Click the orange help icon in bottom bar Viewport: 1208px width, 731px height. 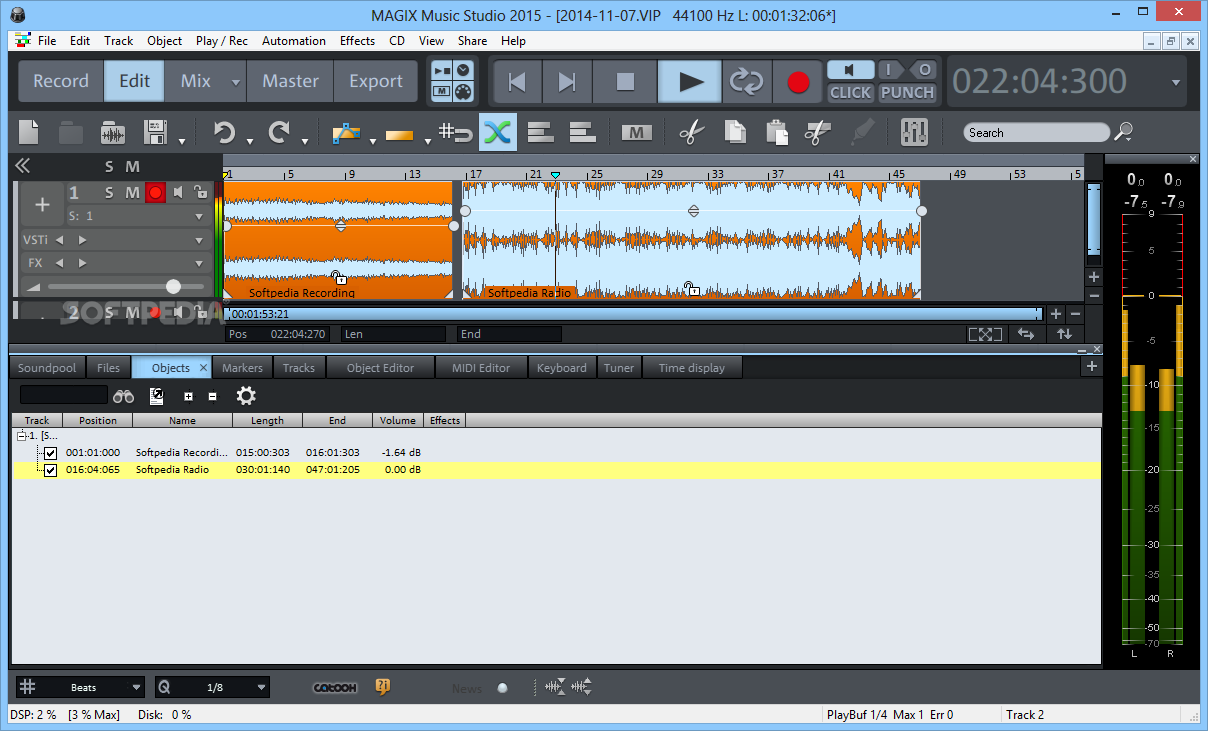click(x=382, y=686)
